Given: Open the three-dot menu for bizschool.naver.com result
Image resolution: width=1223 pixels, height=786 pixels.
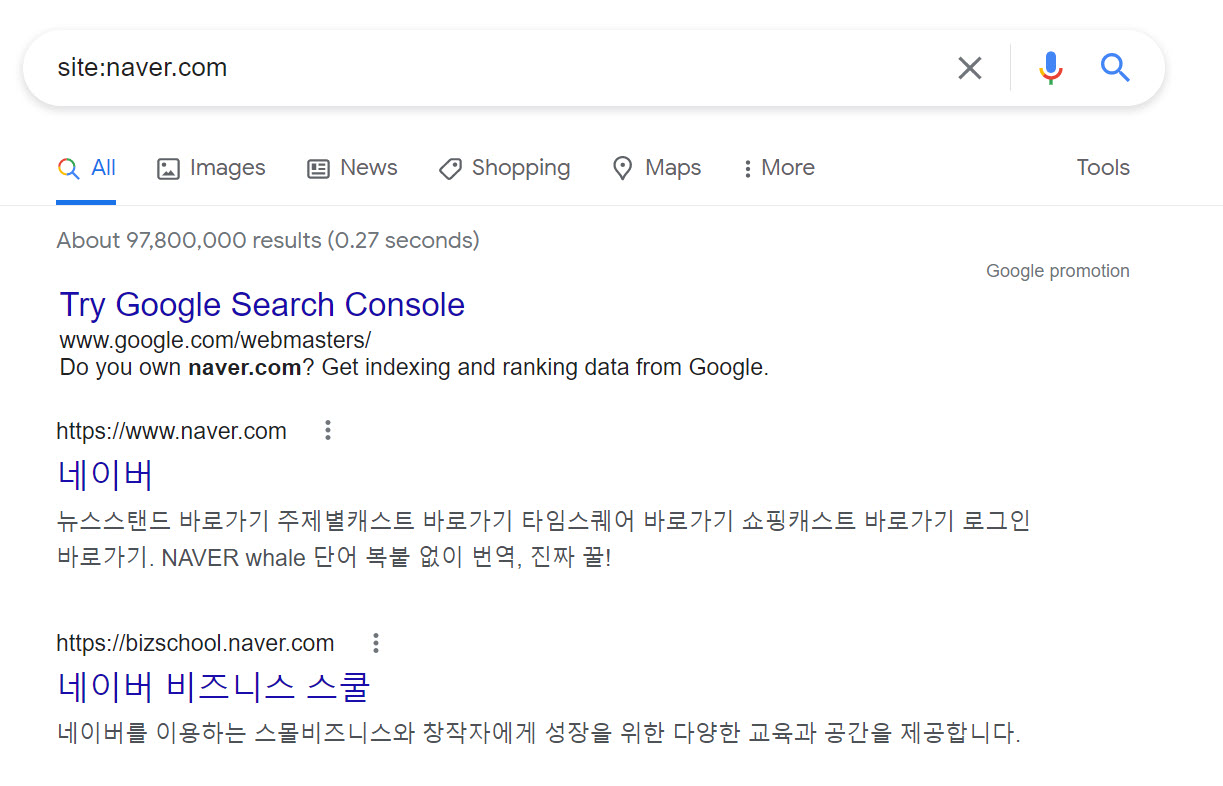Looking at the screenshot, I should tap(375, 643).
